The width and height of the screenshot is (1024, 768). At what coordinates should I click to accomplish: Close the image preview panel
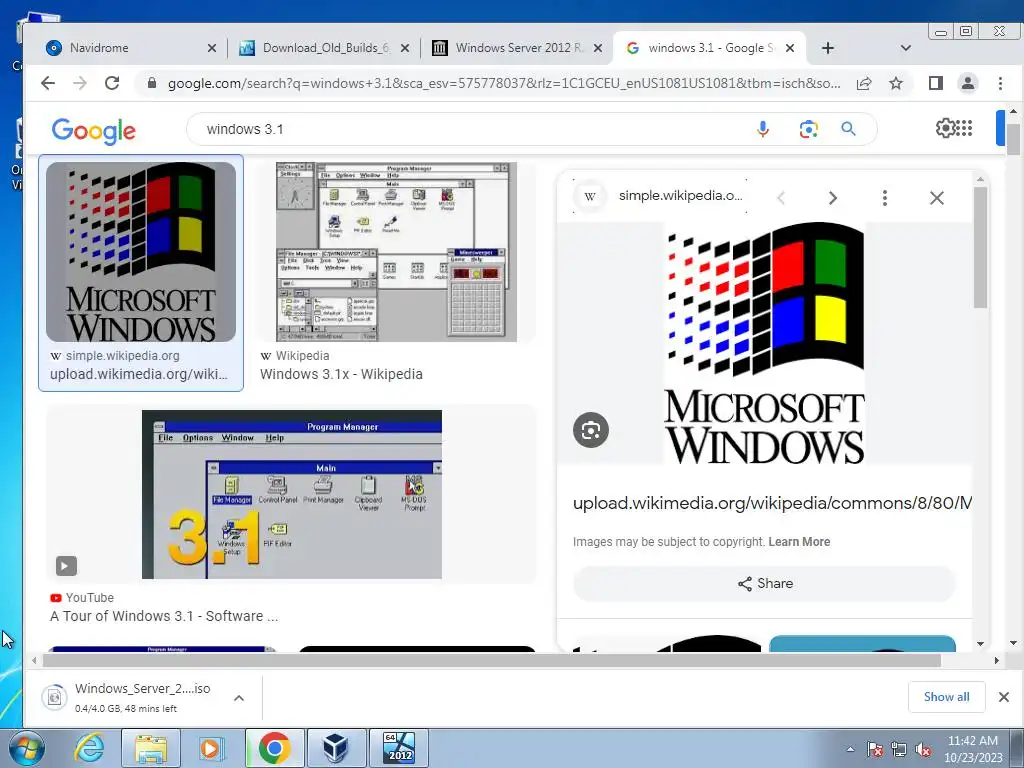(936, 198)
